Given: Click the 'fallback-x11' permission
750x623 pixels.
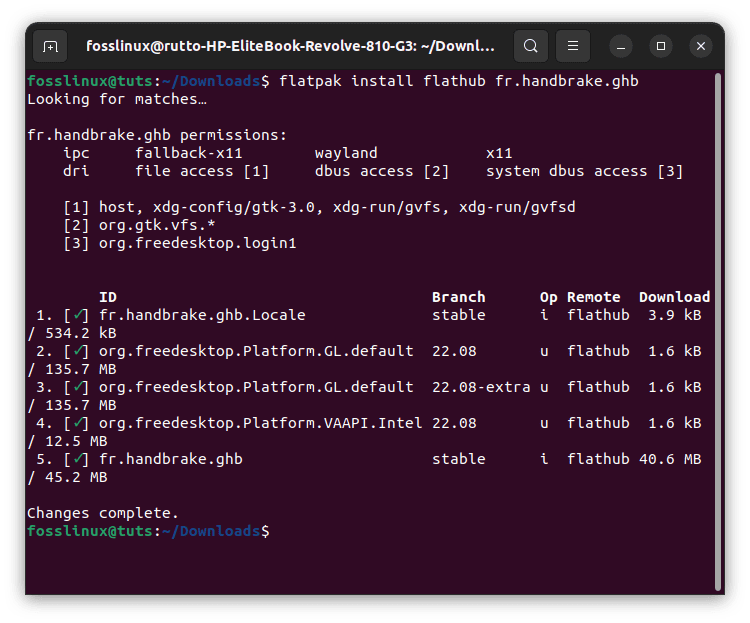Looking at the screenshot, I should (188, 154).
